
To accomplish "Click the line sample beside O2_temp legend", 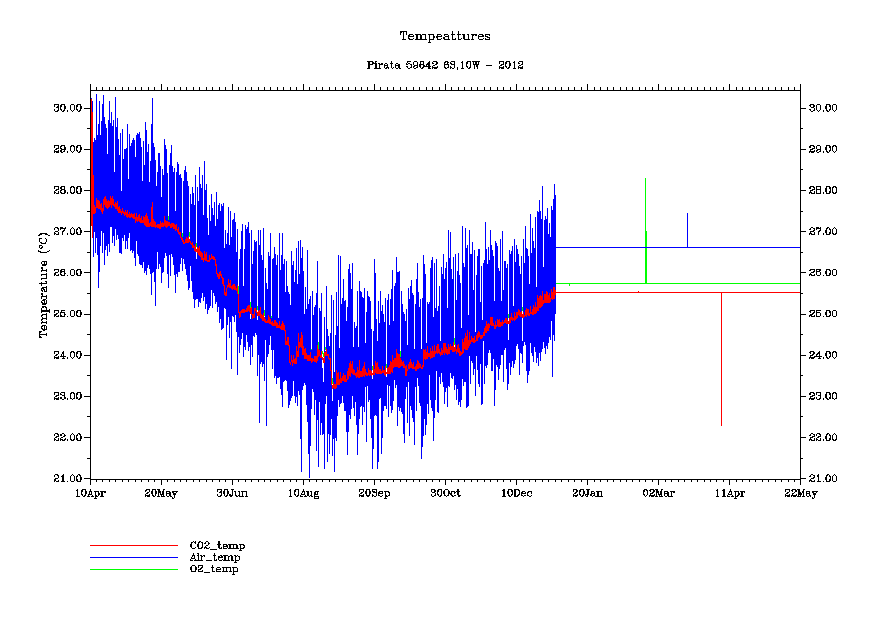I will coord(133,569).
